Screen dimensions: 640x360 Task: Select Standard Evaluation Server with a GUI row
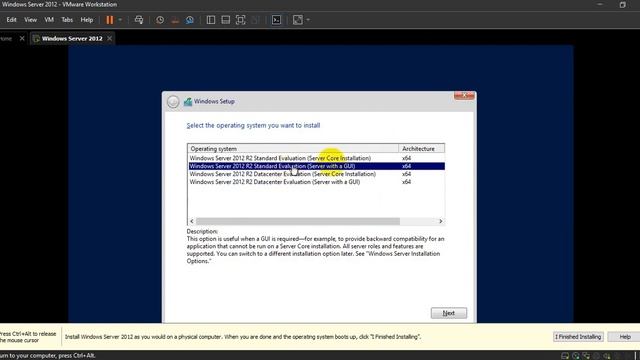(316, 166)
